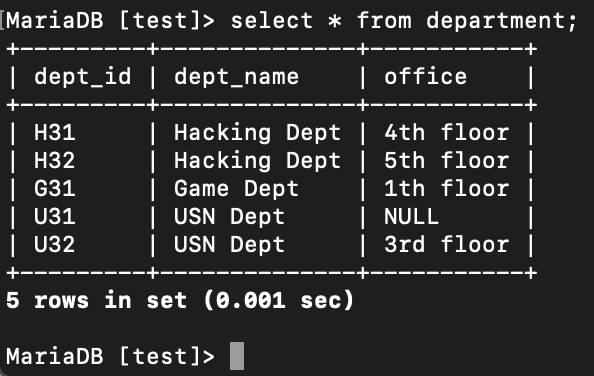Click the '1th floor' office value

pos(447,189)
